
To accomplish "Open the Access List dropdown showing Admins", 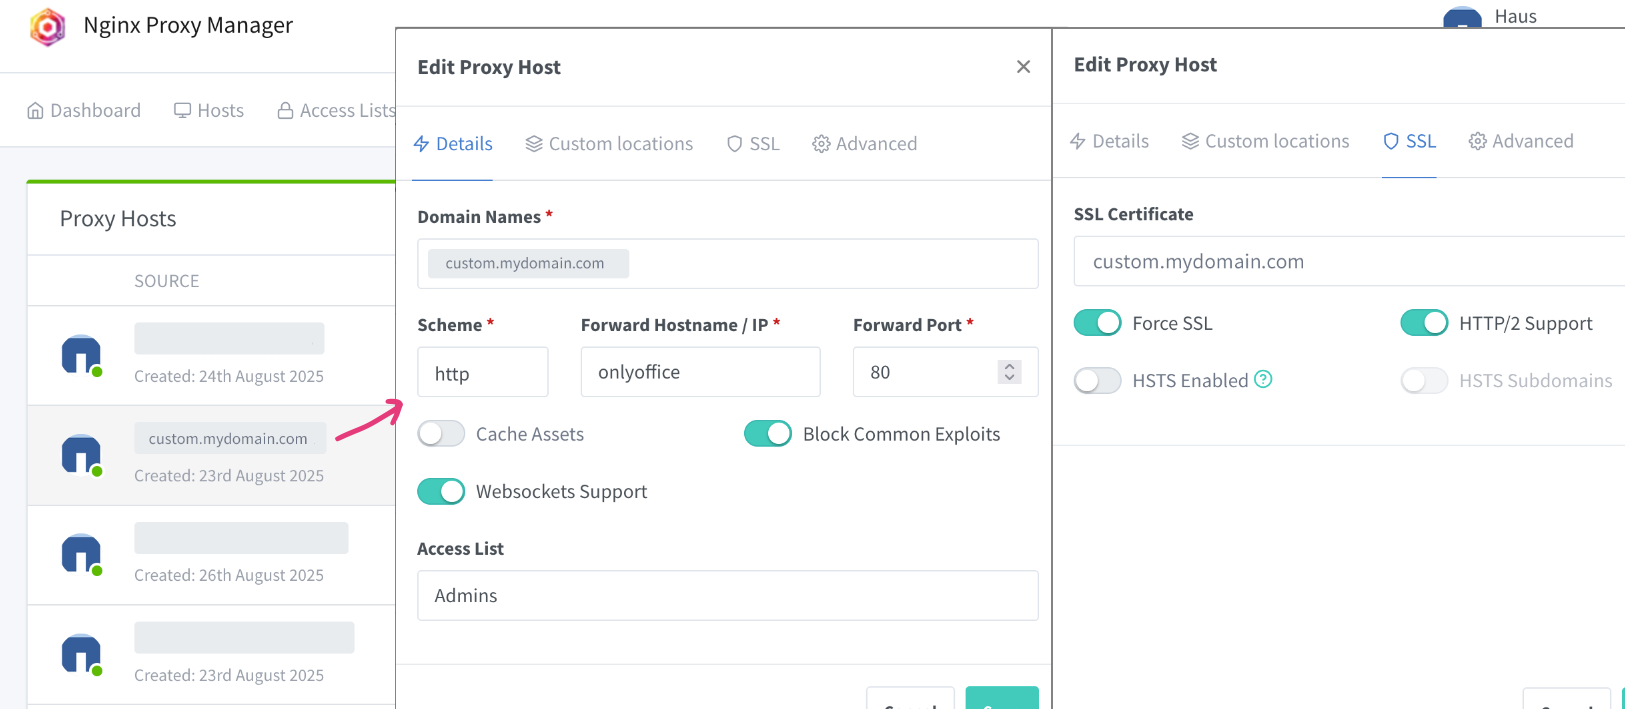I will [x=727, y=595].
